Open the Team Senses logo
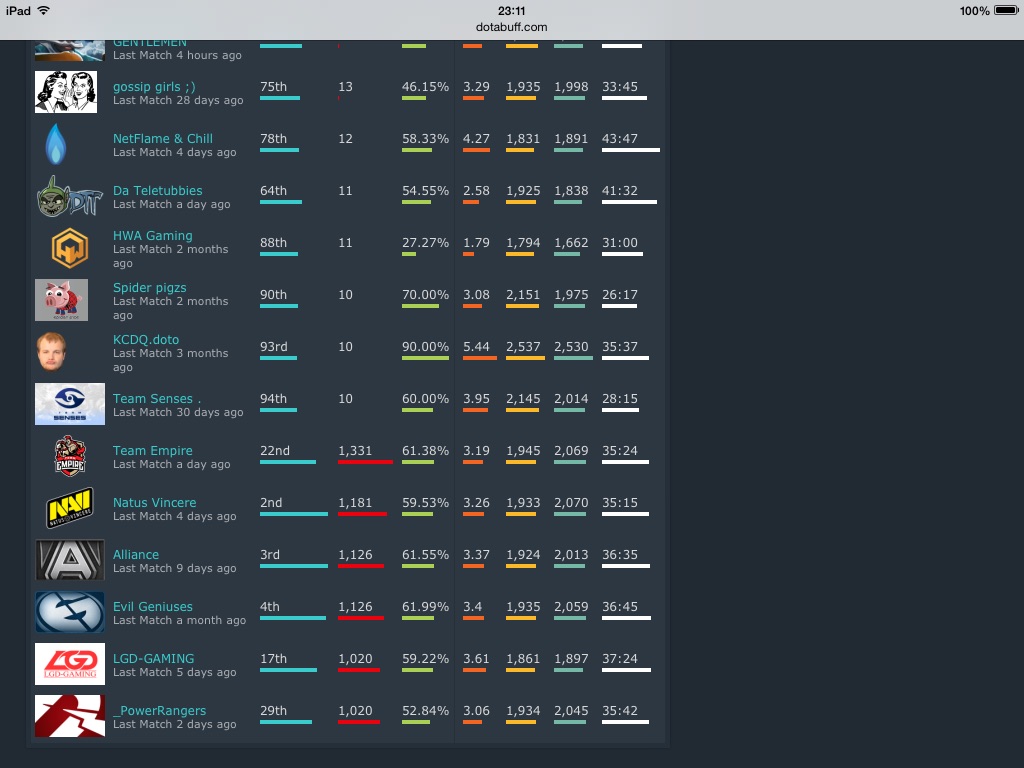 tap(70, 404)
